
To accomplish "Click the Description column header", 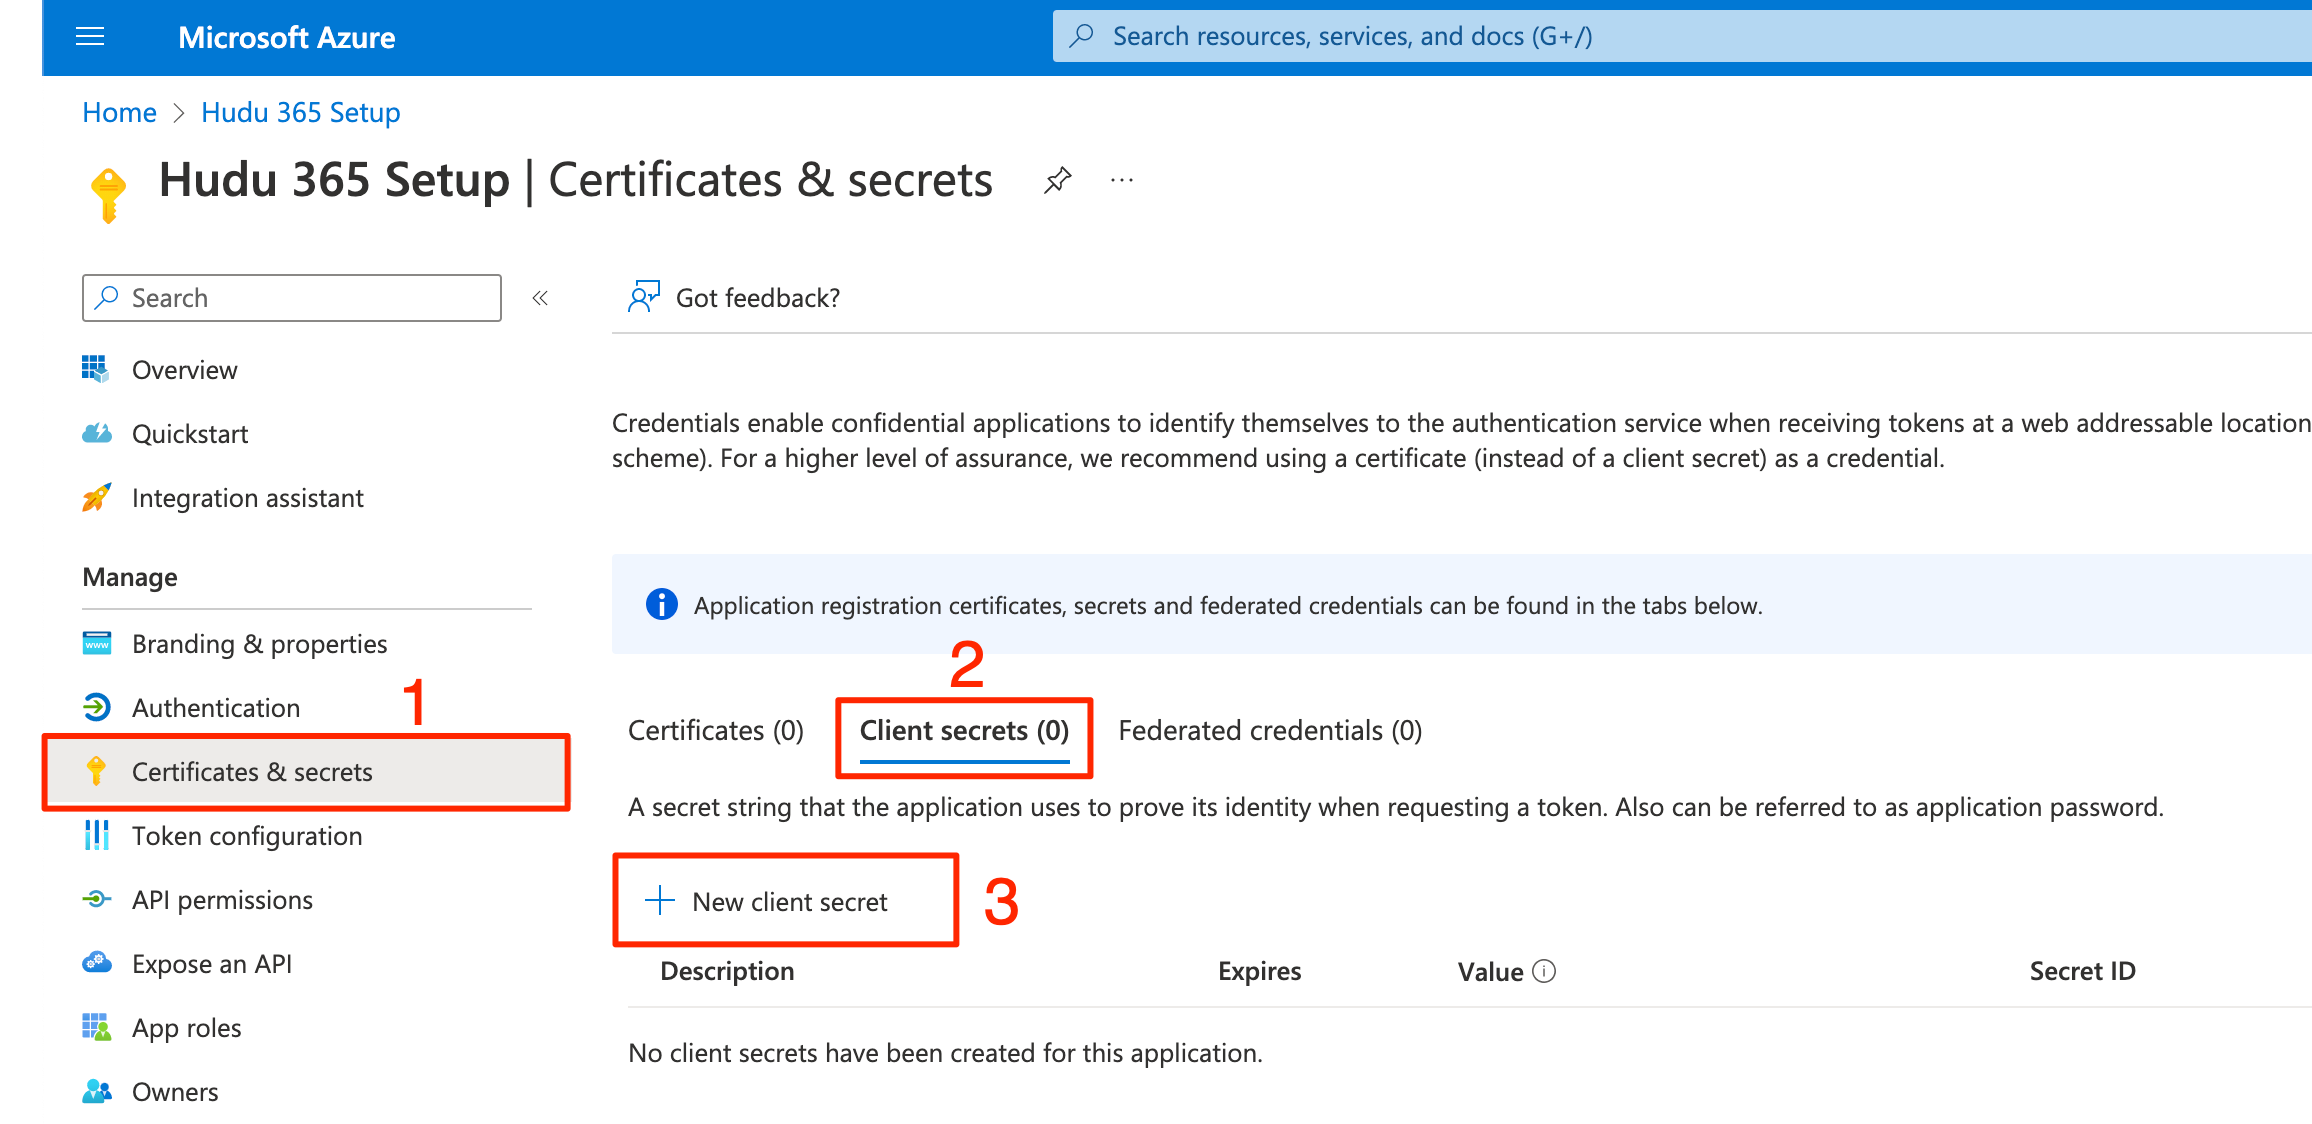I will (727, 971).
